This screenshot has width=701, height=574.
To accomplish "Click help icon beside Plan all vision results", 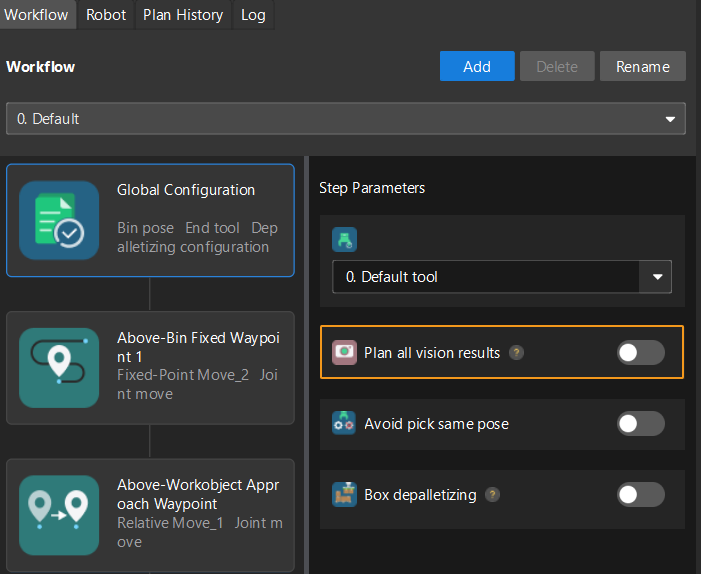I will (x=516, y=353).
